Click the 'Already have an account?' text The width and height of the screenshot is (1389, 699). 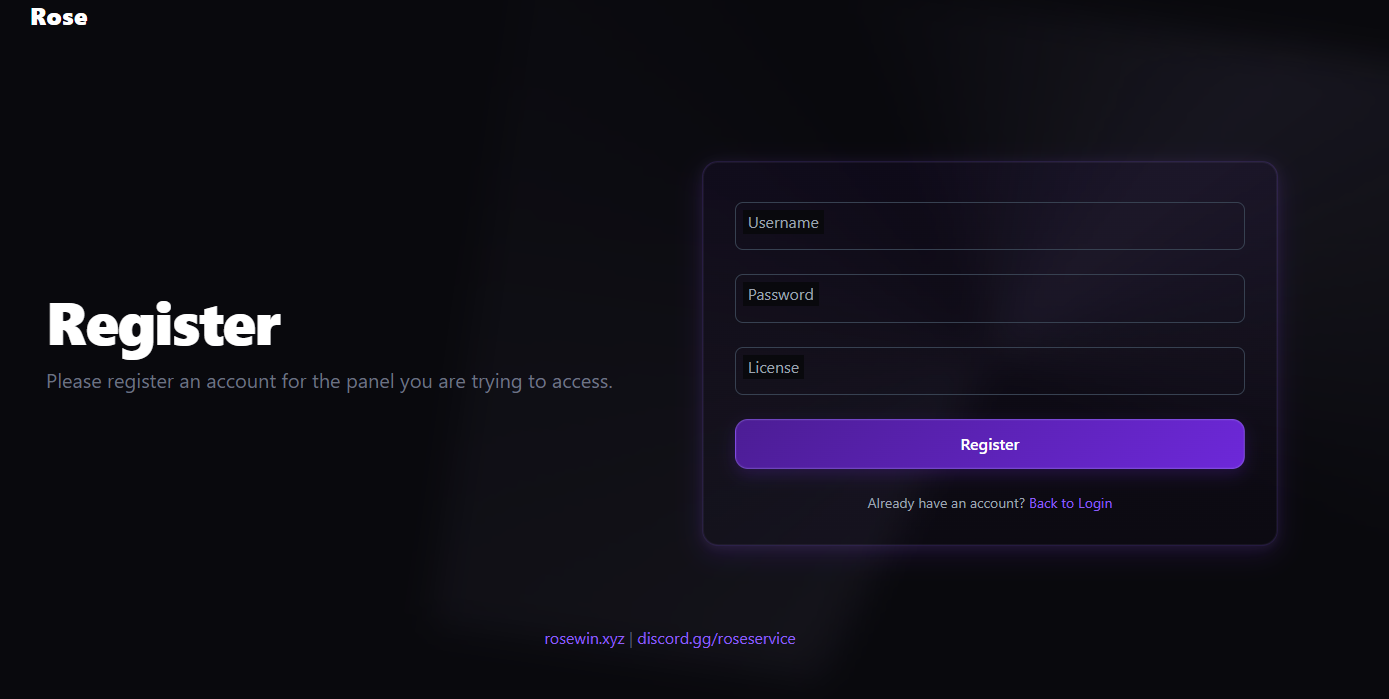click(946, 503)
